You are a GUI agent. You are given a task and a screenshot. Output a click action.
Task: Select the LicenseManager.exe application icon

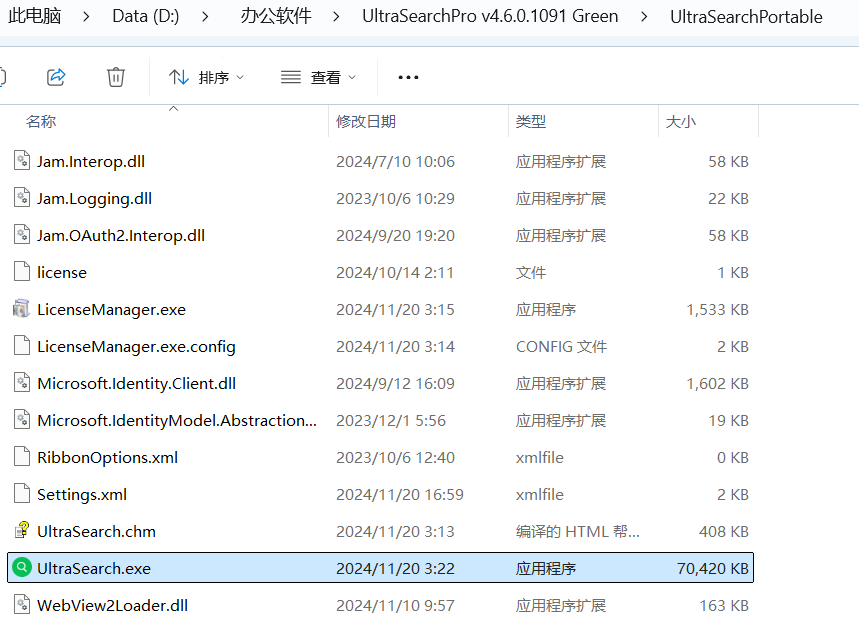point(21,308)
